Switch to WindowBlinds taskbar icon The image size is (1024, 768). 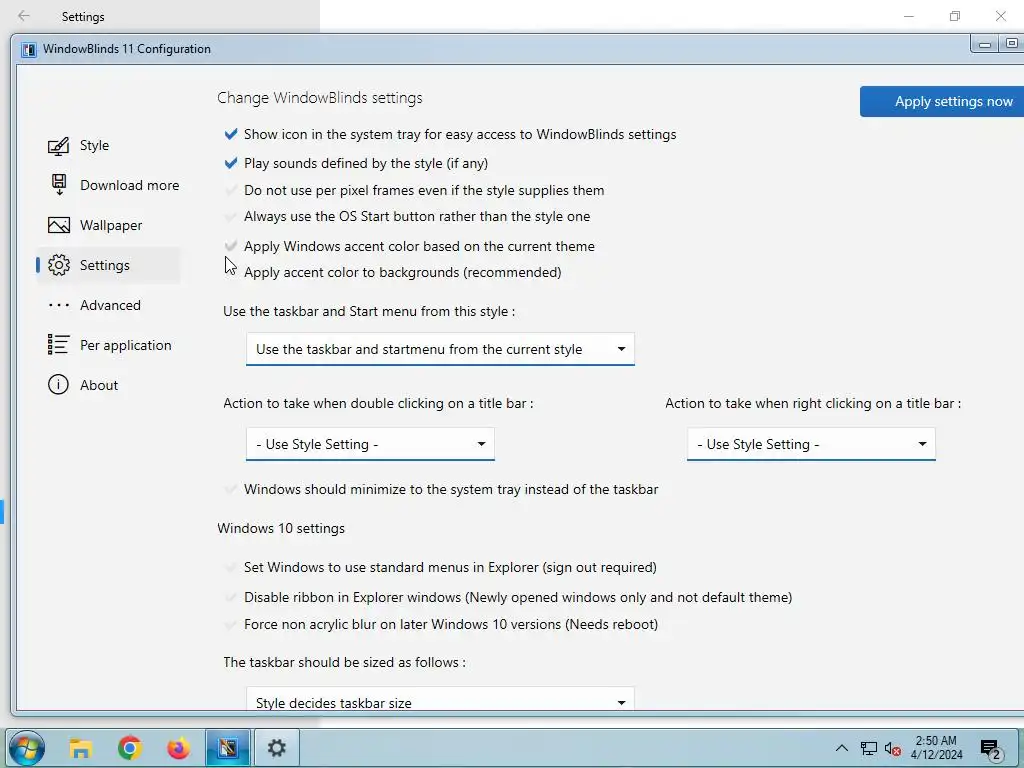pos(227,748)
